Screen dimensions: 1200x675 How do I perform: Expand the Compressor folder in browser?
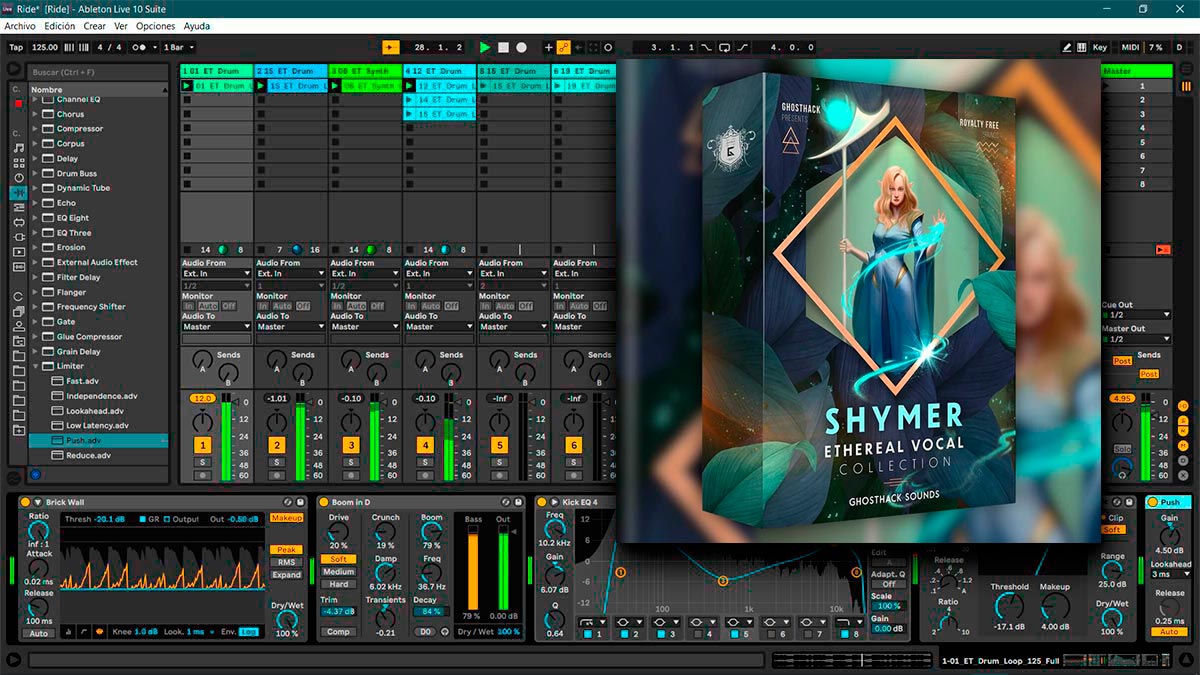coord(36,129)
